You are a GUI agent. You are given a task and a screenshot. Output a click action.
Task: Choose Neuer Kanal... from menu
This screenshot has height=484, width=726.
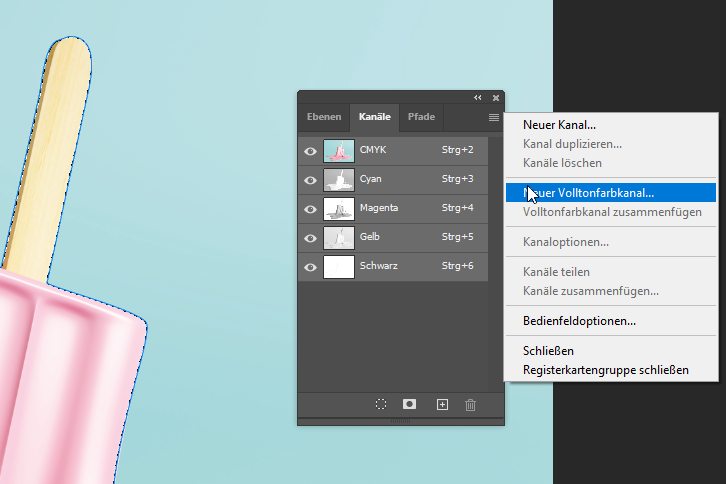[x=559, y=125]
